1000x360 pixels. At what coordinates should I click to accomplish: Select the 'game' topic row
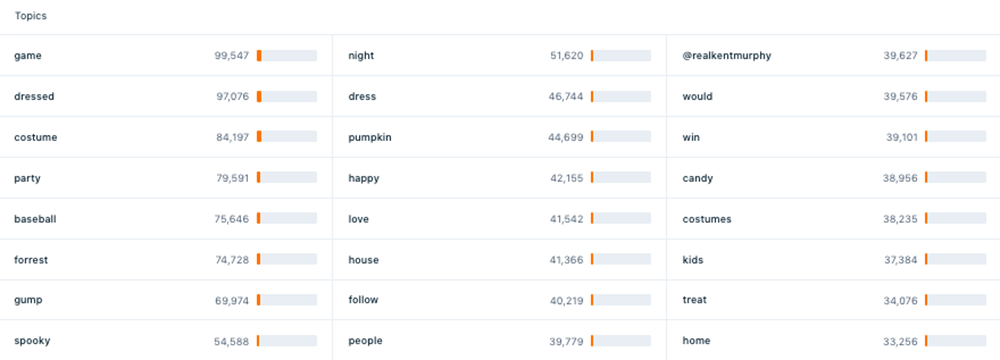point(166,56)
